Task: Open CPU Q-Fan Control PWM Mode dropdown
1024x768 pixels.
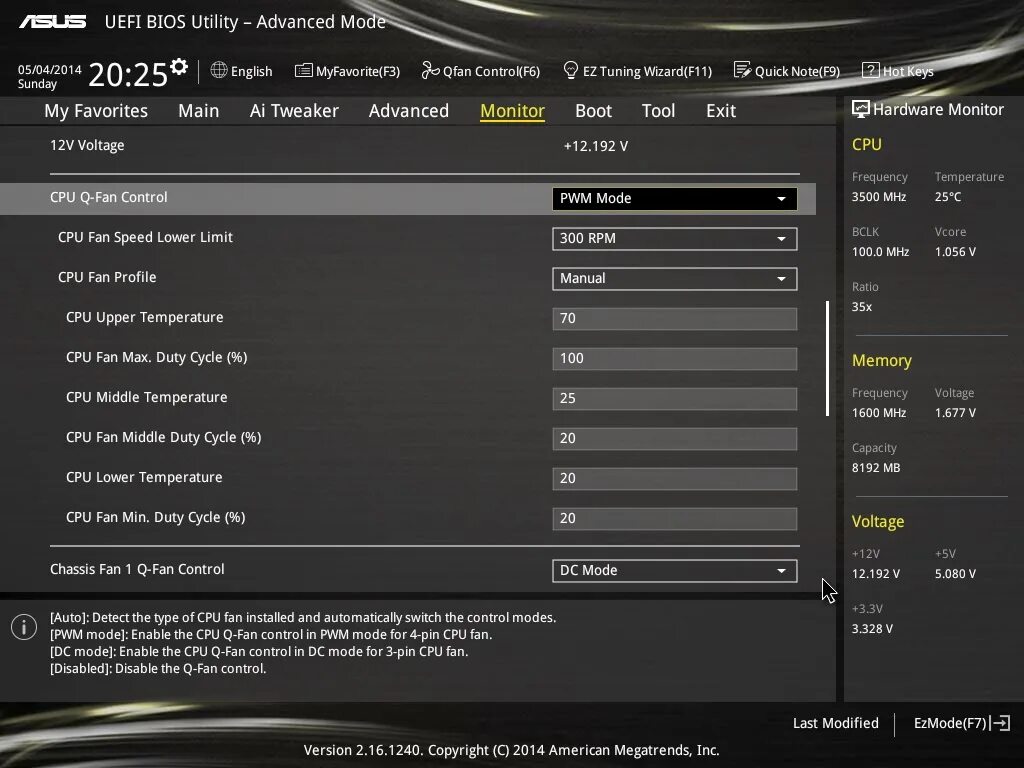Action: (675, 199)
